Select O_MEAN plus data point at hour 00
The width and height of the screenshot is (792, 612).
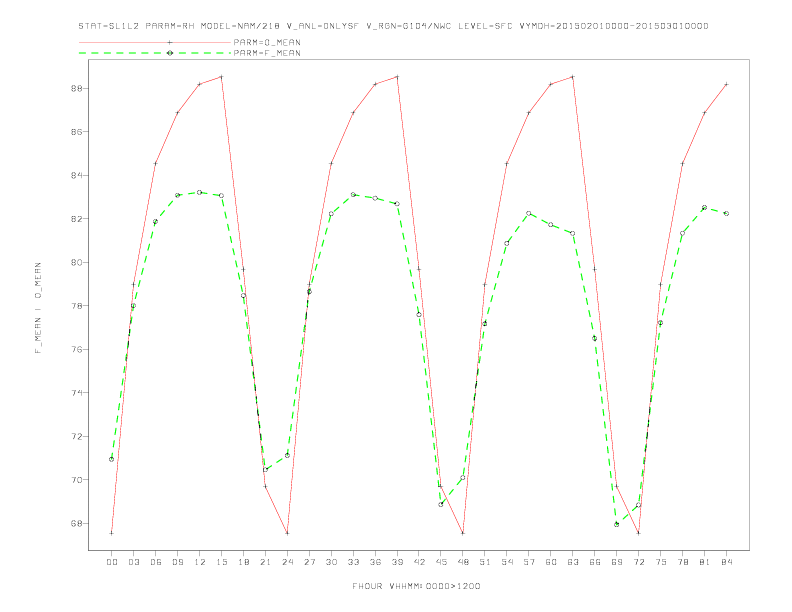click(x=112, y=533)
